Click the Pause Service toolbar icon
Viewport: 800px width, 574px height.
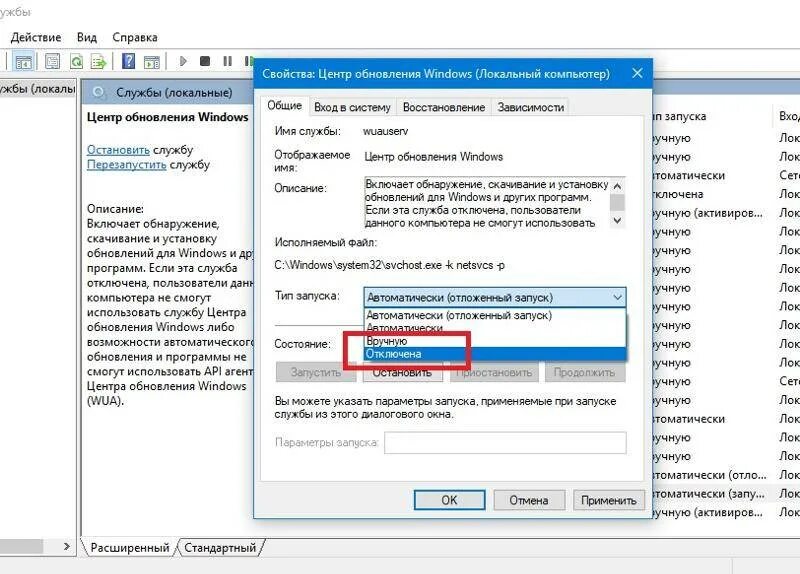[x=228, y=61]
